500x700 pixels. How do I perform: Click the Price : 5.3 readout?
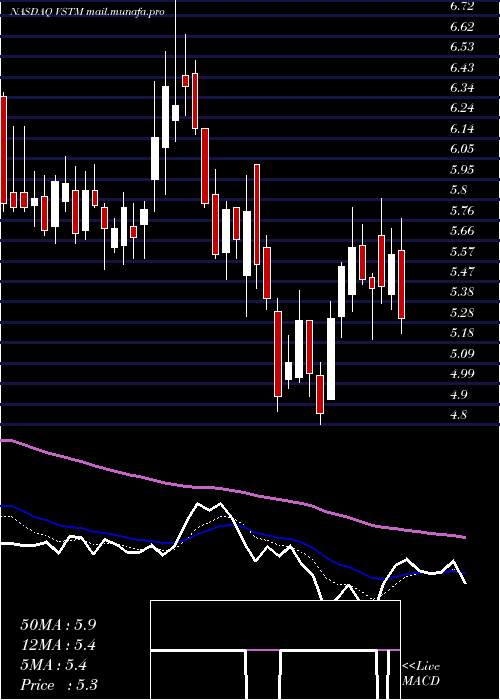click(59, 685)
